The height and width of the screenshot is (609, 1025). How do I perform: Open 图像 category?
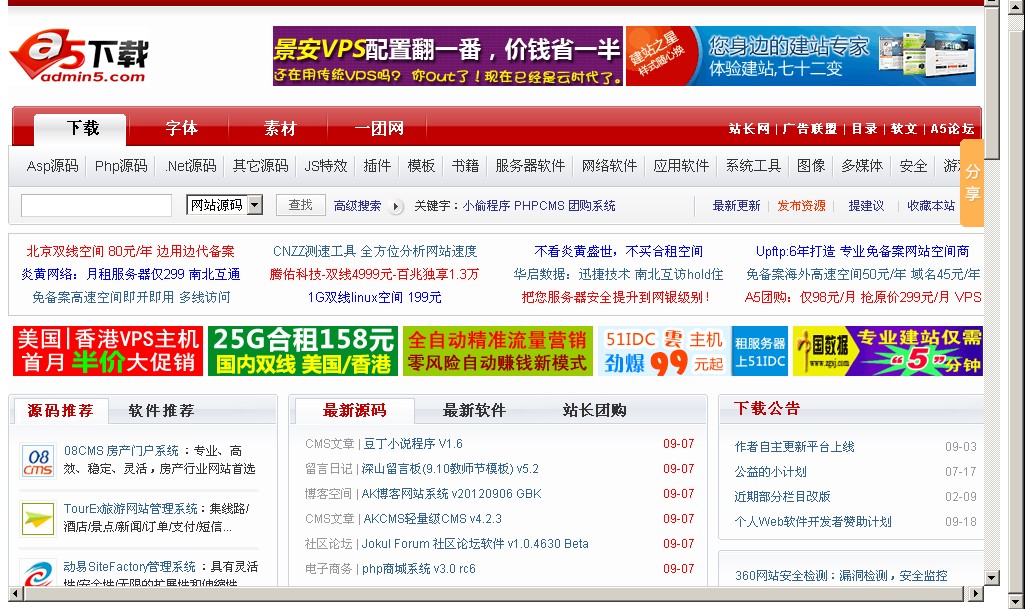pos(811,166)
